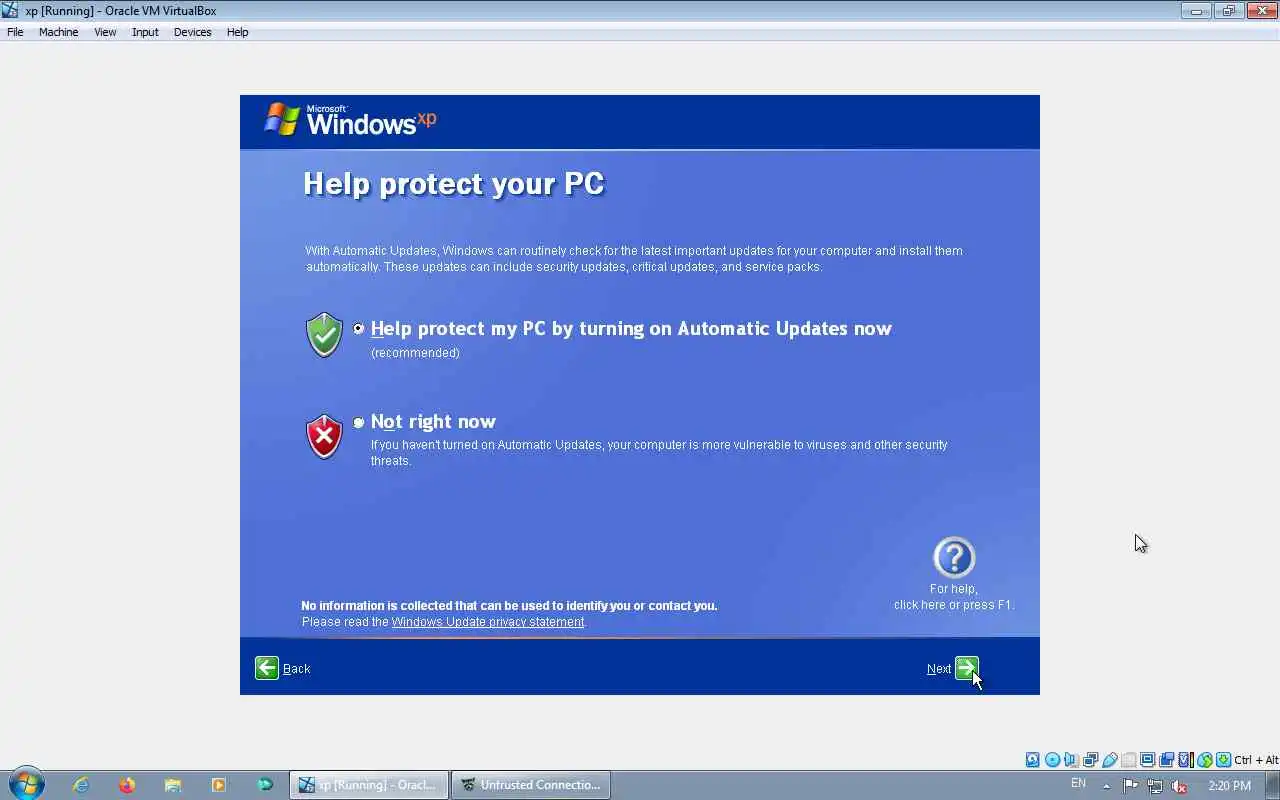Click the hard disk activity status icon
The width and height of the screenshot is (1280, 800).
pos(1033,760)
